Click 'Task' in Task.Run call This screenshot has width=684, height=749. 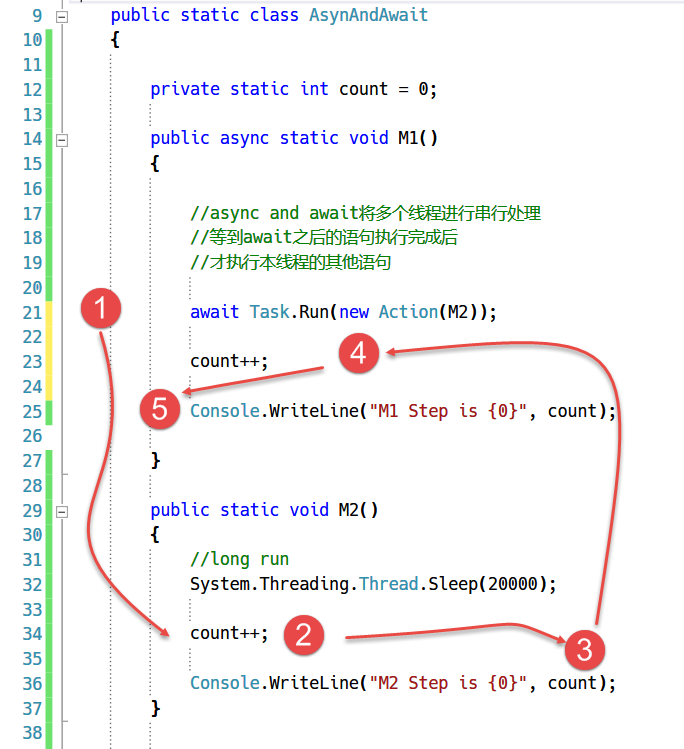click(269, 312)
